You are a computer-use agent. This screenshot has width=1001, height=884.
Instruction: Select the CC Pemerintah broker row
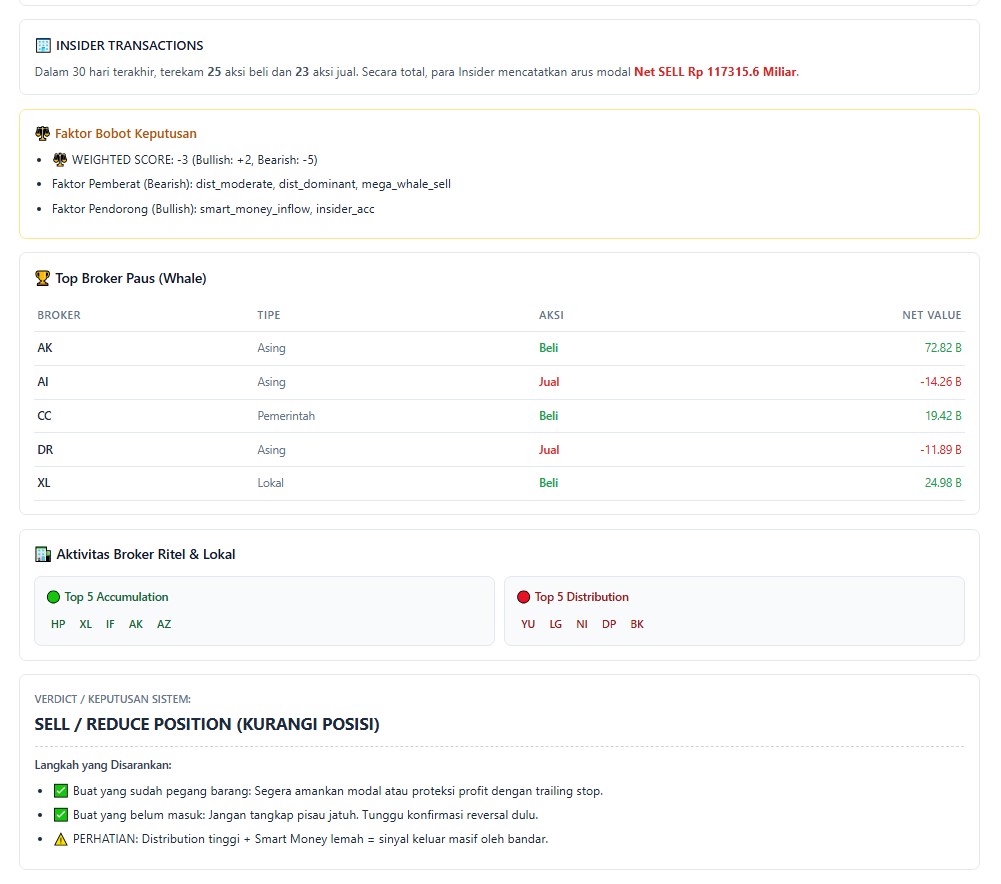499,416
